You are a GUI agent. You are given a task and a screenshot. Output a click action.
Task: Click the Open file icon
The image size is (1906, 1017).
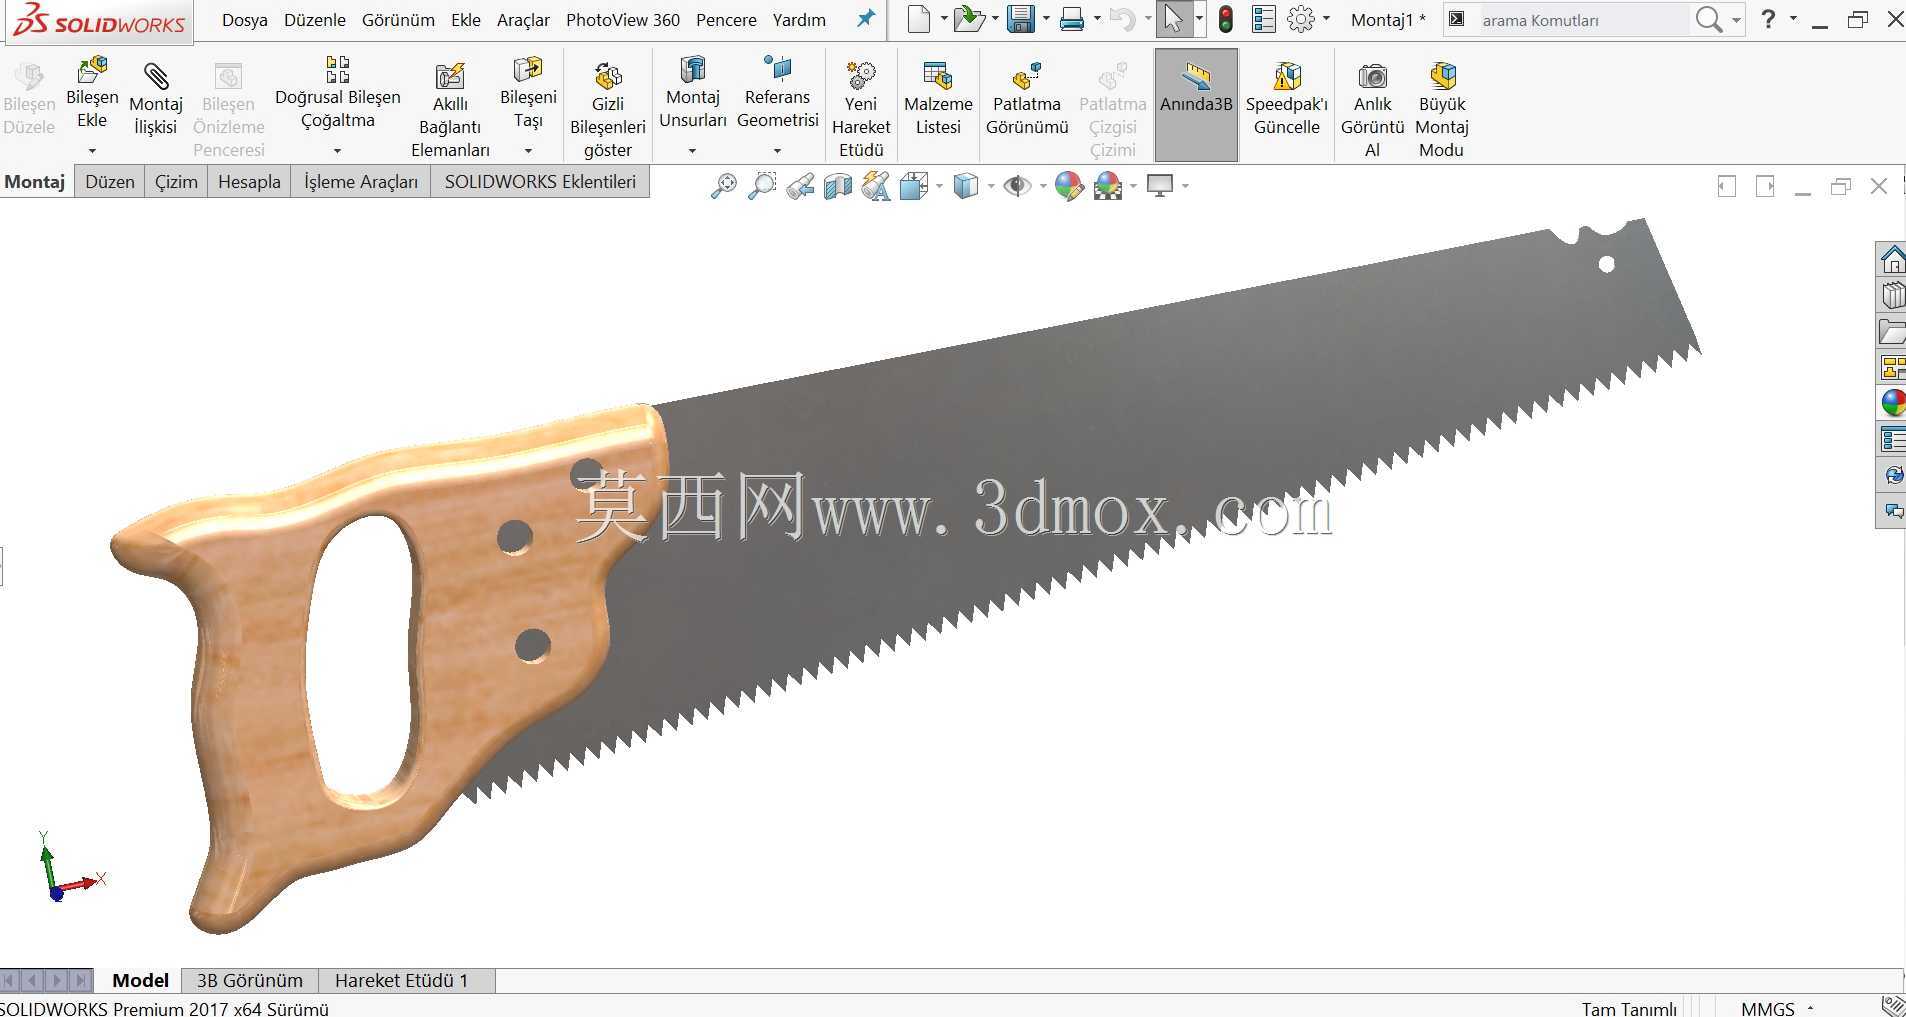[967, 19]
